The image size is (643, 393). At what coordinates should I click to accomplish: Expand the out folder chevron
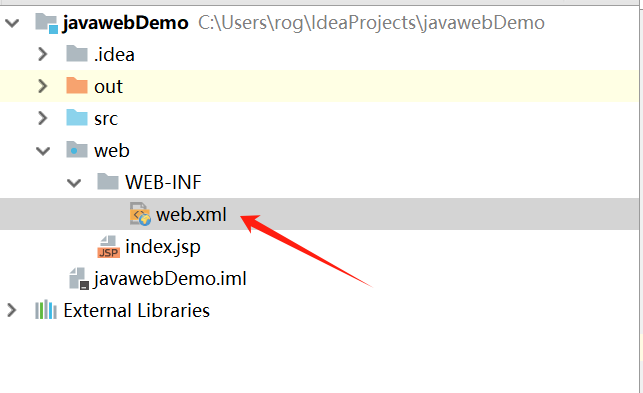(x=43, y=86)
